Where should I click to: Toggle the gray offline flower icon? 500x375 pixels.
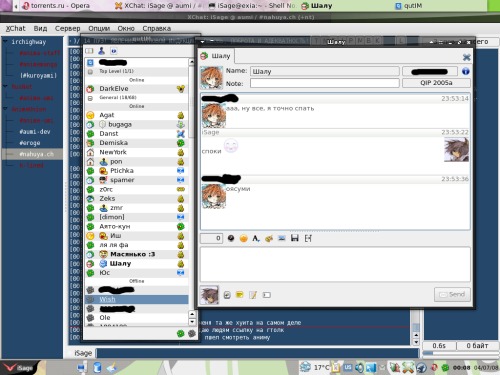191,333
